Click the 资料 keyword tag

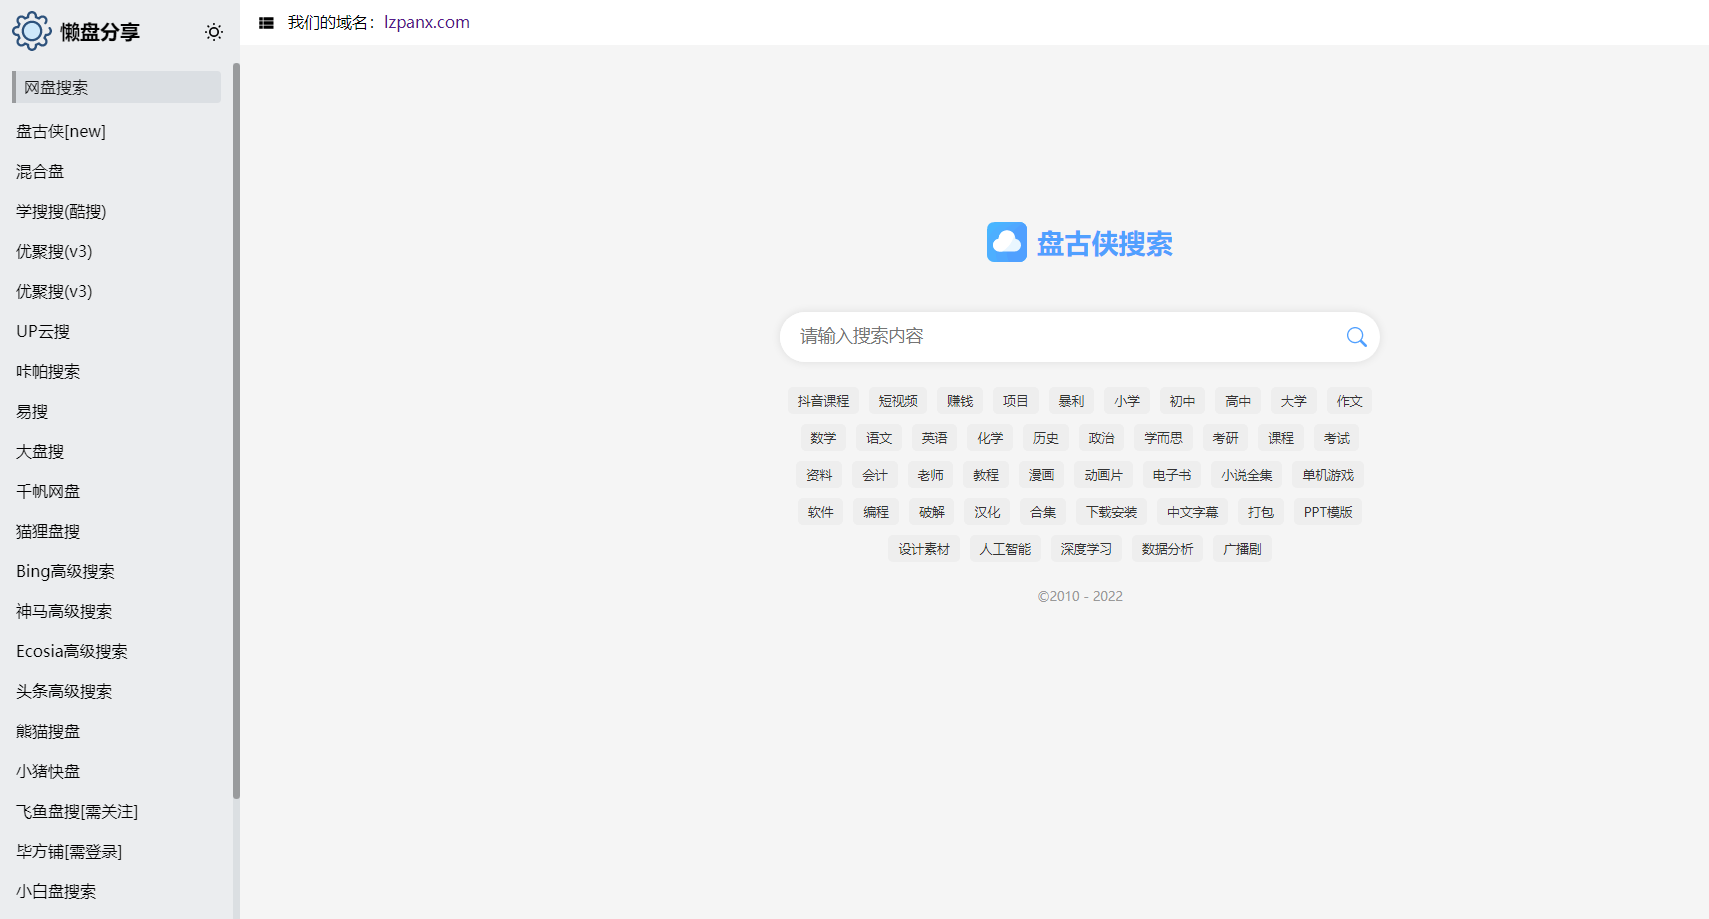pos(819,475)
